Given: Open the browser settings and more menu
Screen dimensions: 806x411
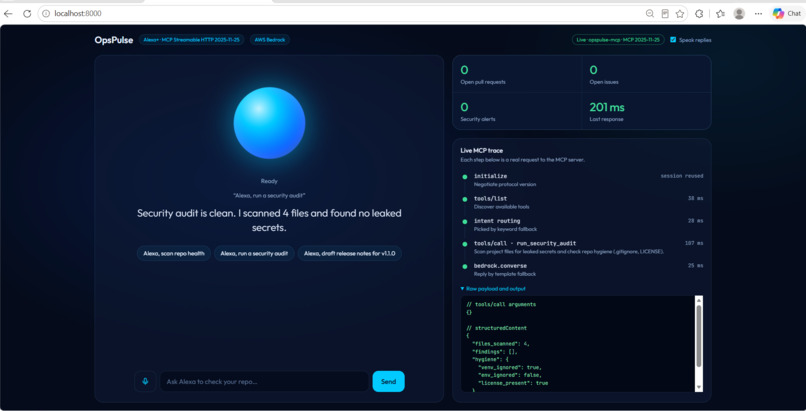Looking at the screenshot, I should 758,14.
